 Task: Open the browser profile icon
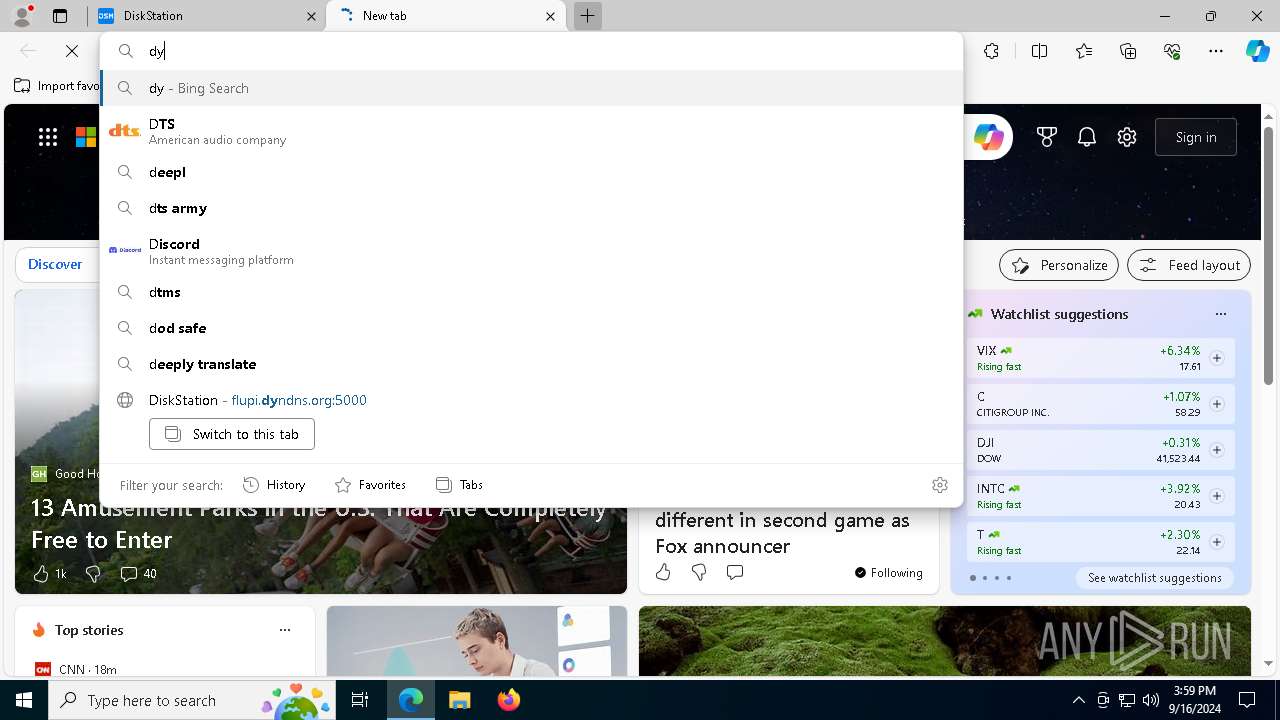pyautogui.click(x=22, y=15)
